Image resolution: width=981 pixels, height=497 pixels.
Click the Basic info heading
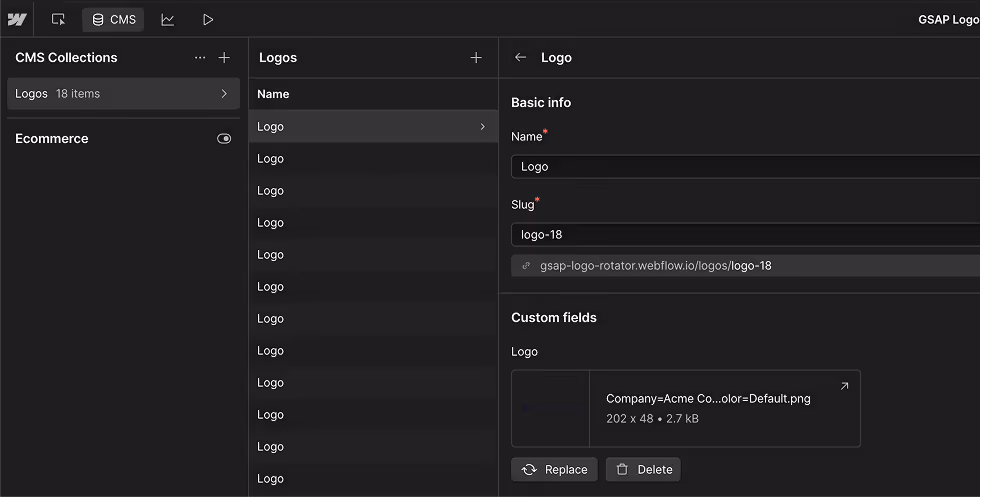tap(541, 103)
